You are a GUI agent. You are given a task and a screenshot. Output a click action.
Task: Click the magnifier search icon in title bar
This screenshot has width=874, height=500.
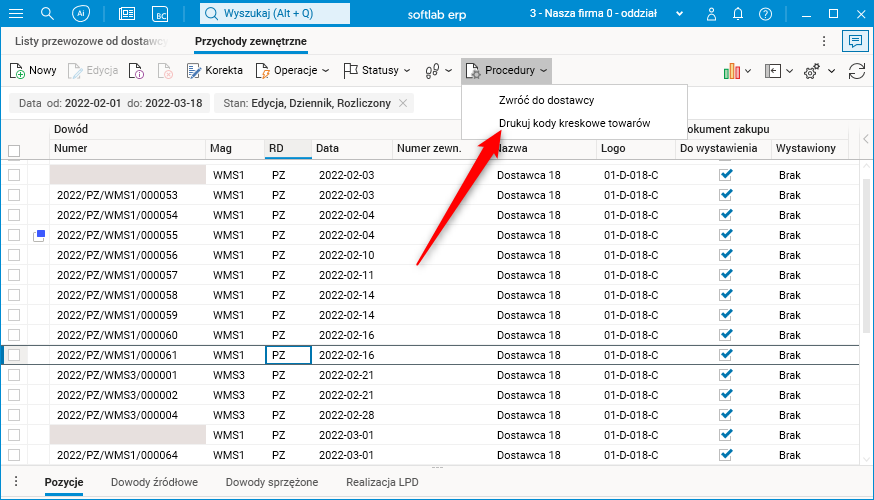click(47, 14)
